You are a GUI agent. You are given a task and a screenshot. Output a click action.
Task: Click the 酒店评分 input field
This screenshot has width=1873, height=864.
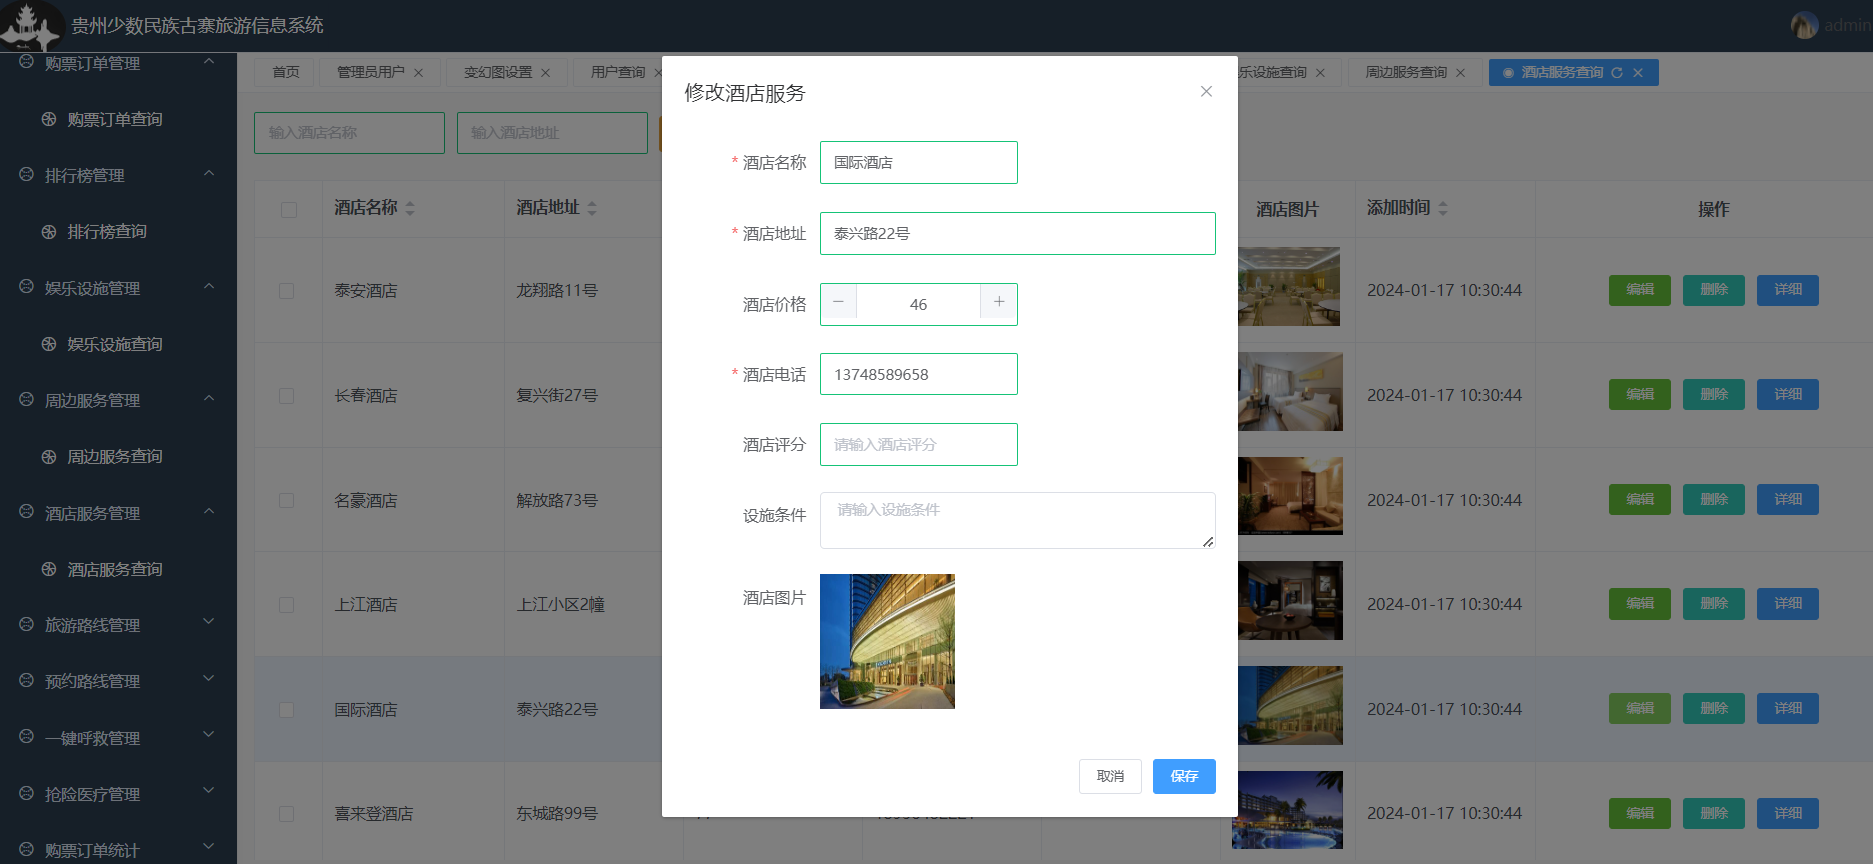918,444
